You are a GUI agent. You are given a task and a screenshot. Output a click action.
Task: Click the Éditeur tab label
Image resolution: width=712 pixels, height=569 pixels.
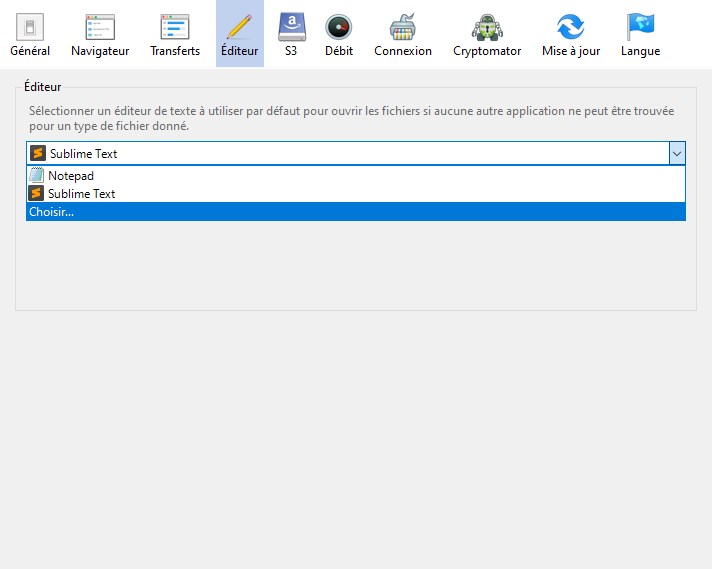239,51
